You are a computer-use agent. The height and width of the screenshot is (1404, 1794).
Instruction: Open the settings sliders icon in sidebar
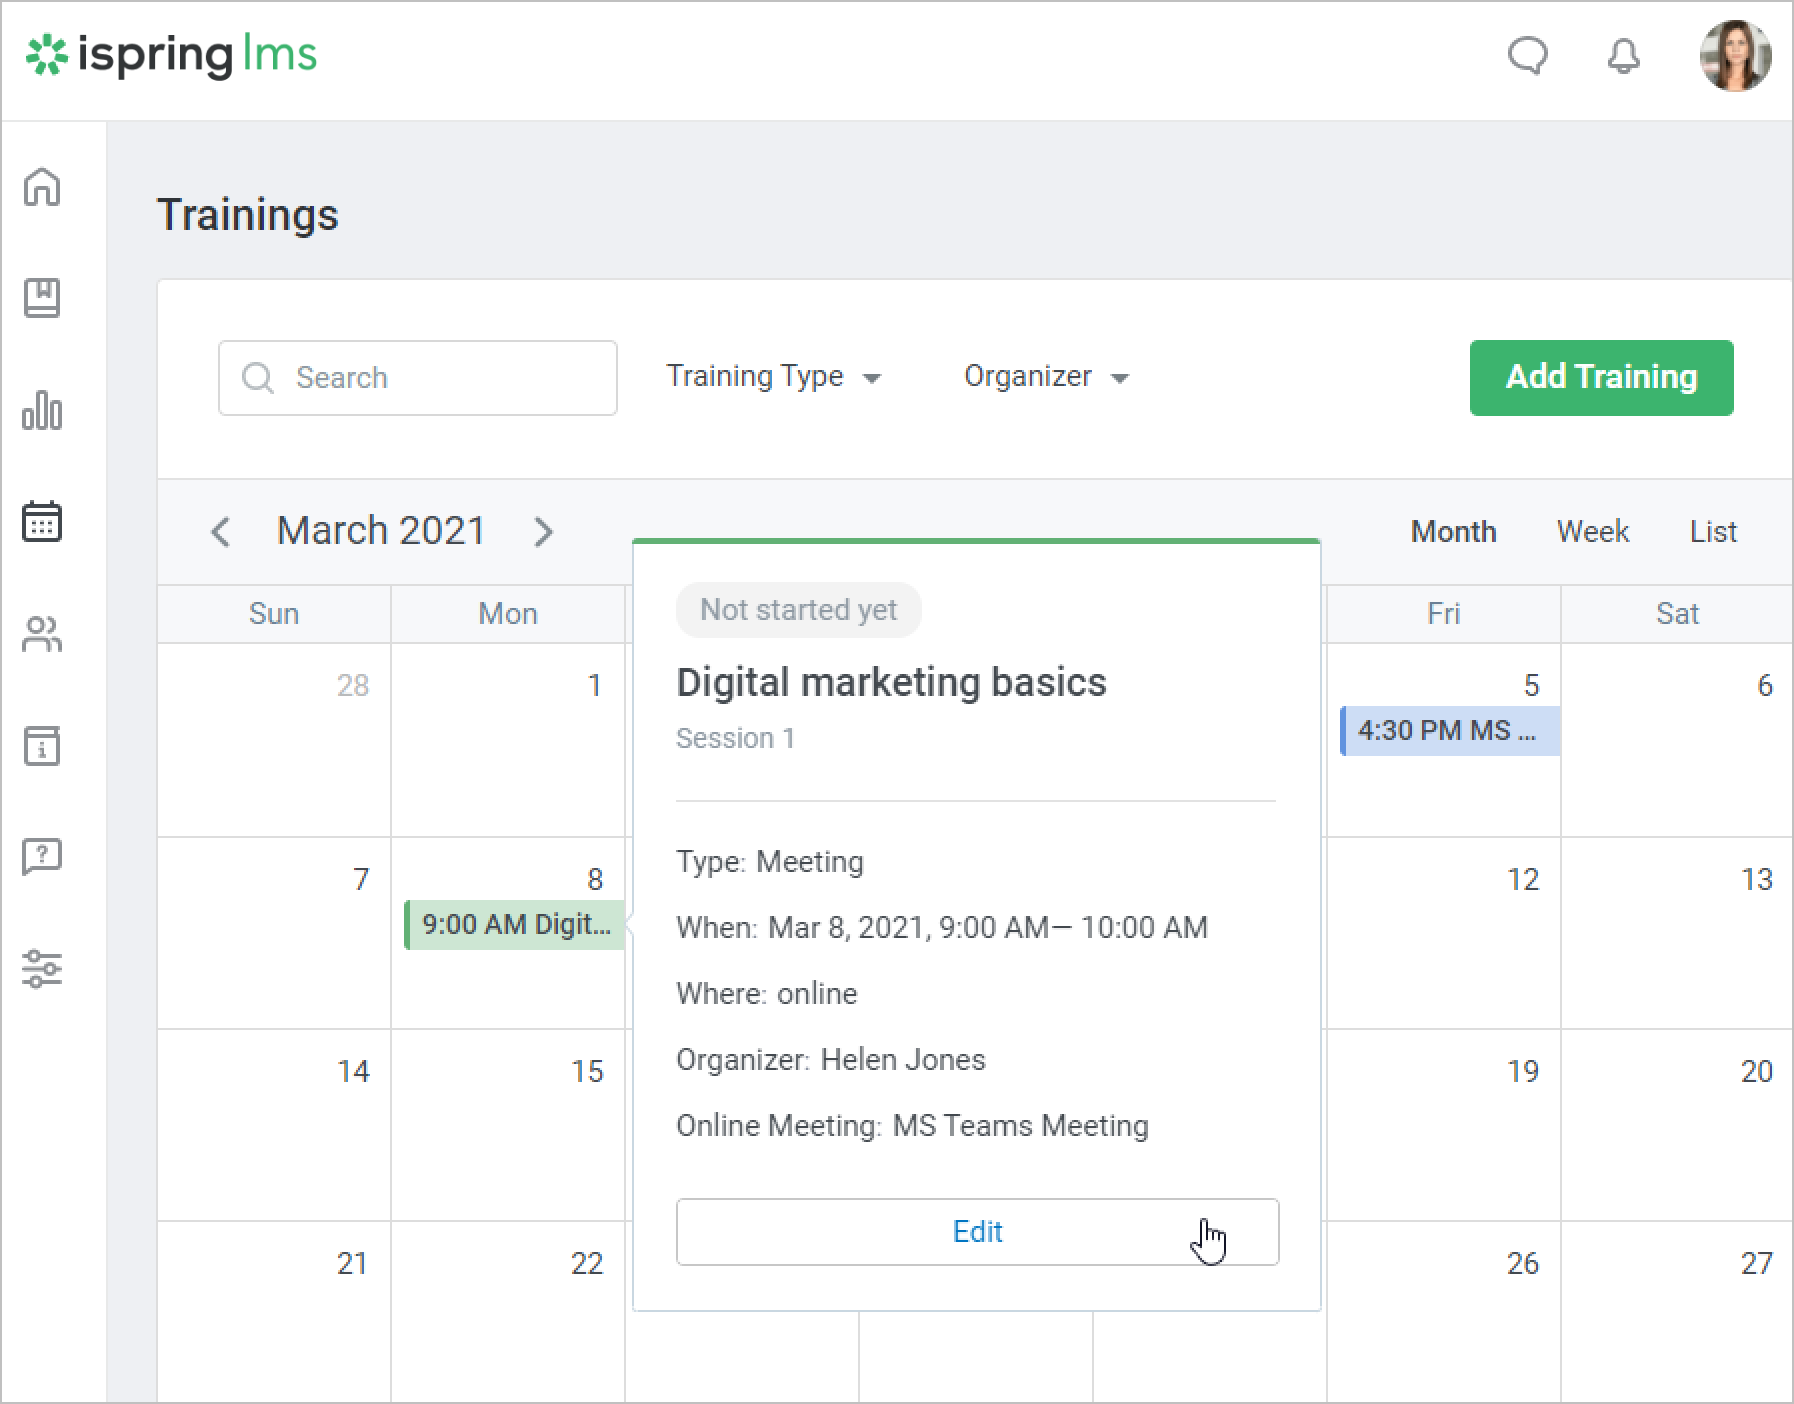tap(42, 969)
